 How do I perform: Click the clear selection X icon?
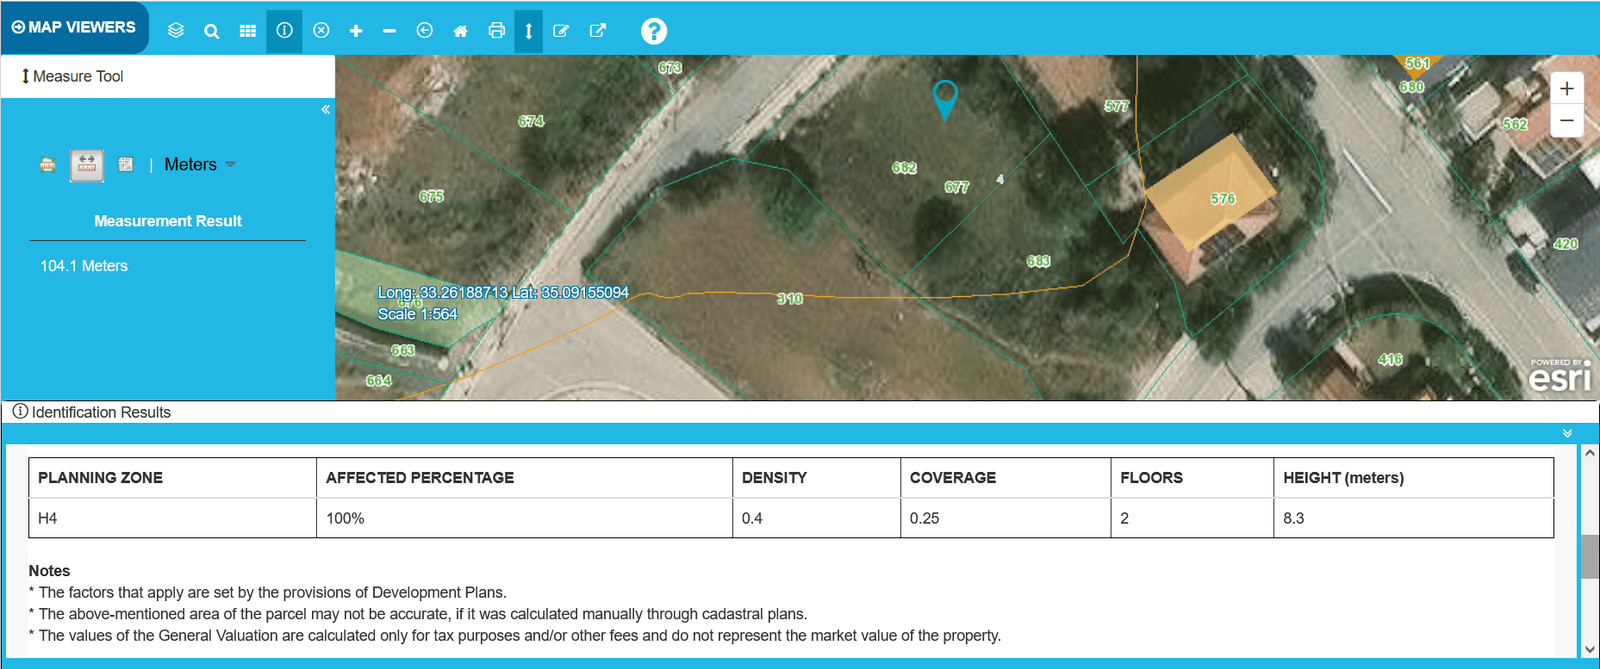321,31
